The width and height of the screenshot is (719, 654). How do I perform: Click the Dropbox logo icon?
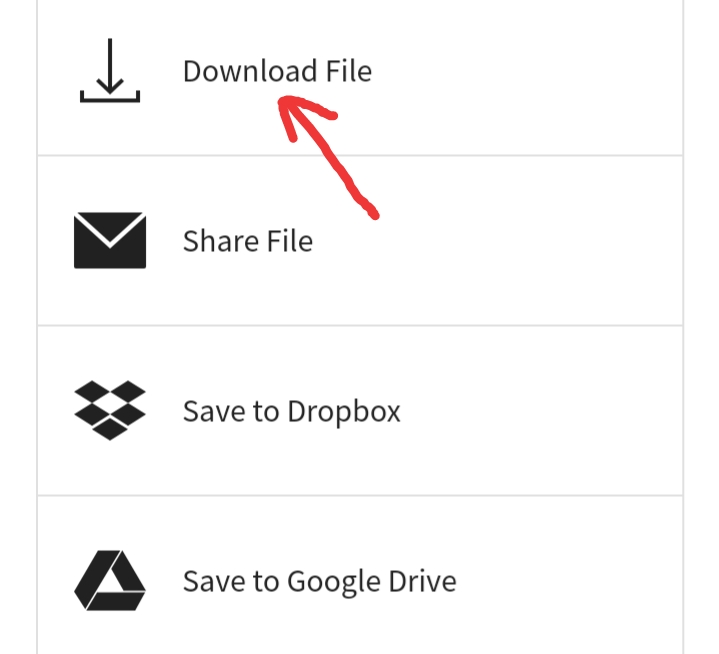pos(110,410)
